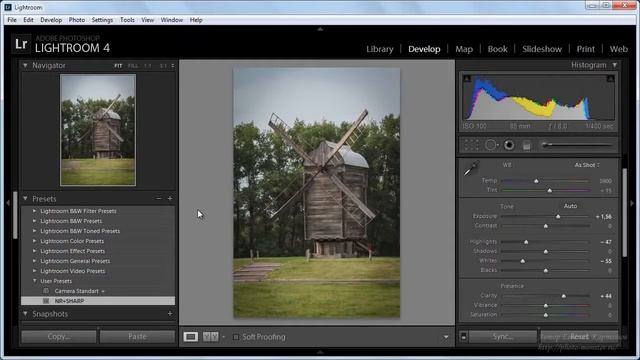Click the Sync... button
The height and width of the screenshot is (360, 640).
coord(502,337)
